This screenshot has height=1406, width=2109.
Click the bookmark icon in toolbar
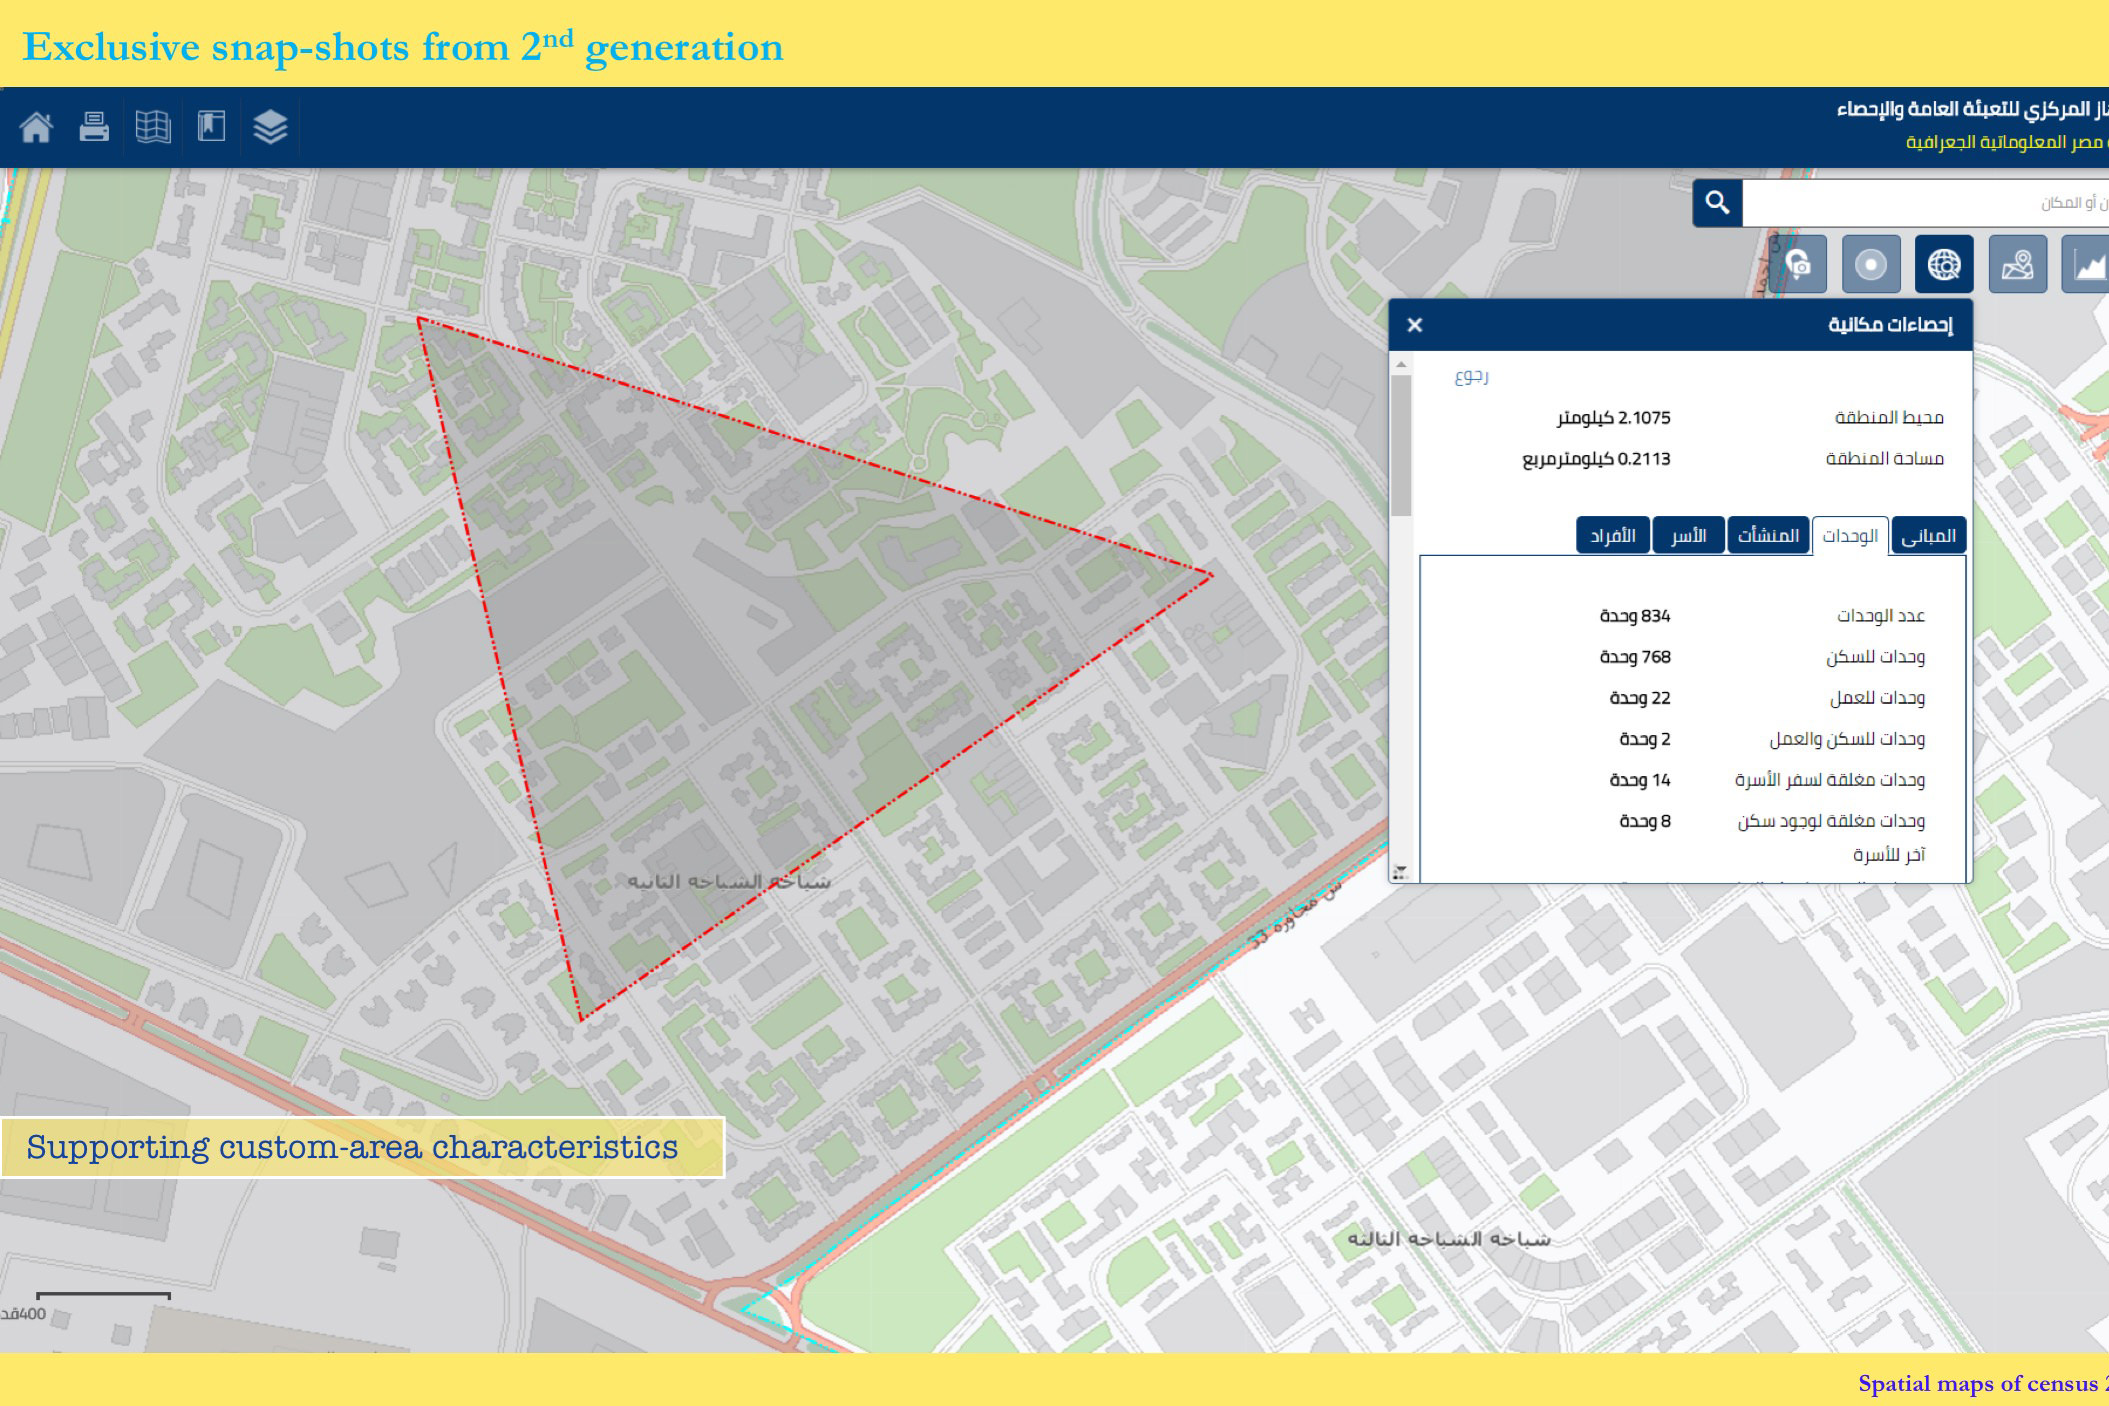tap(211, 127)
